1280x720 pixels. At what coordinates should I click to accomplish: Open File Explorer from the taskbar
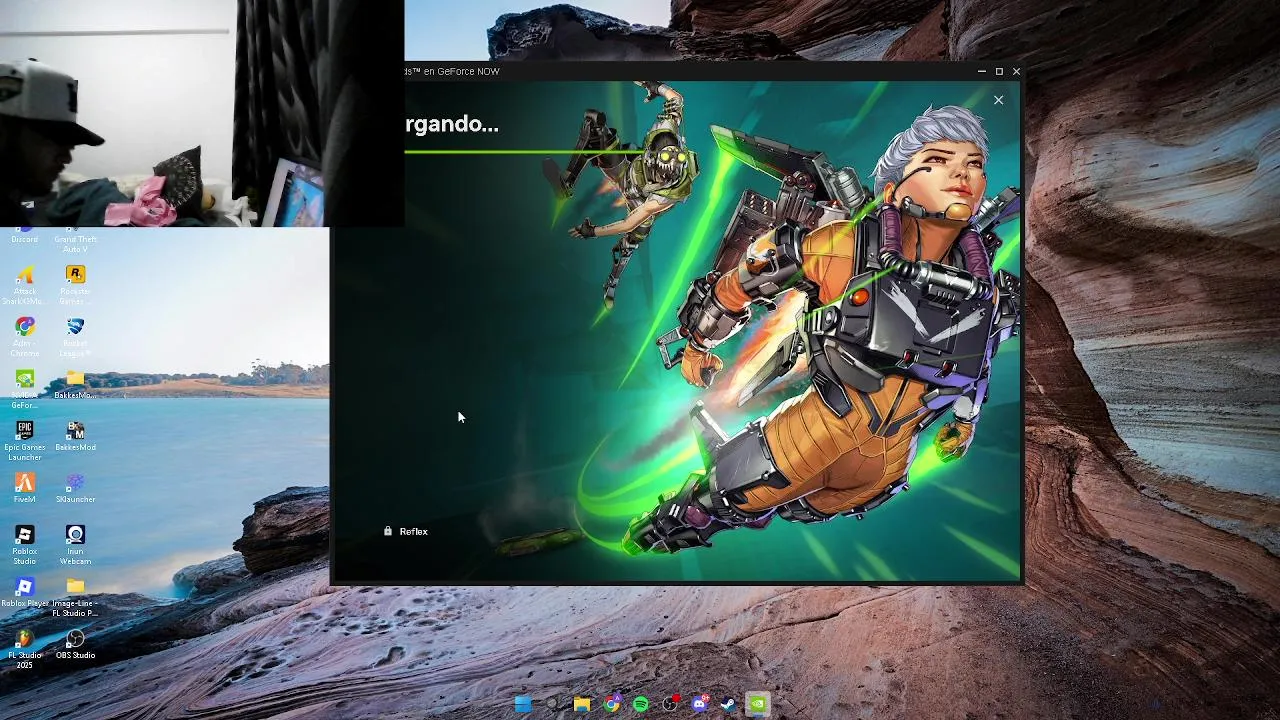coord(582,704)
